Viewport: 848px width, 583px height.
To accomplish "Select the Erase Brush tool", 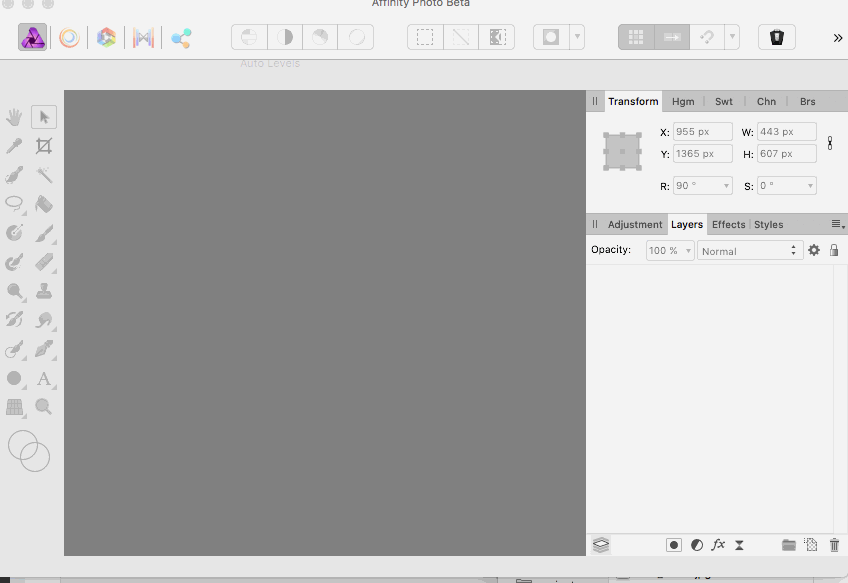I will [44, 262].
